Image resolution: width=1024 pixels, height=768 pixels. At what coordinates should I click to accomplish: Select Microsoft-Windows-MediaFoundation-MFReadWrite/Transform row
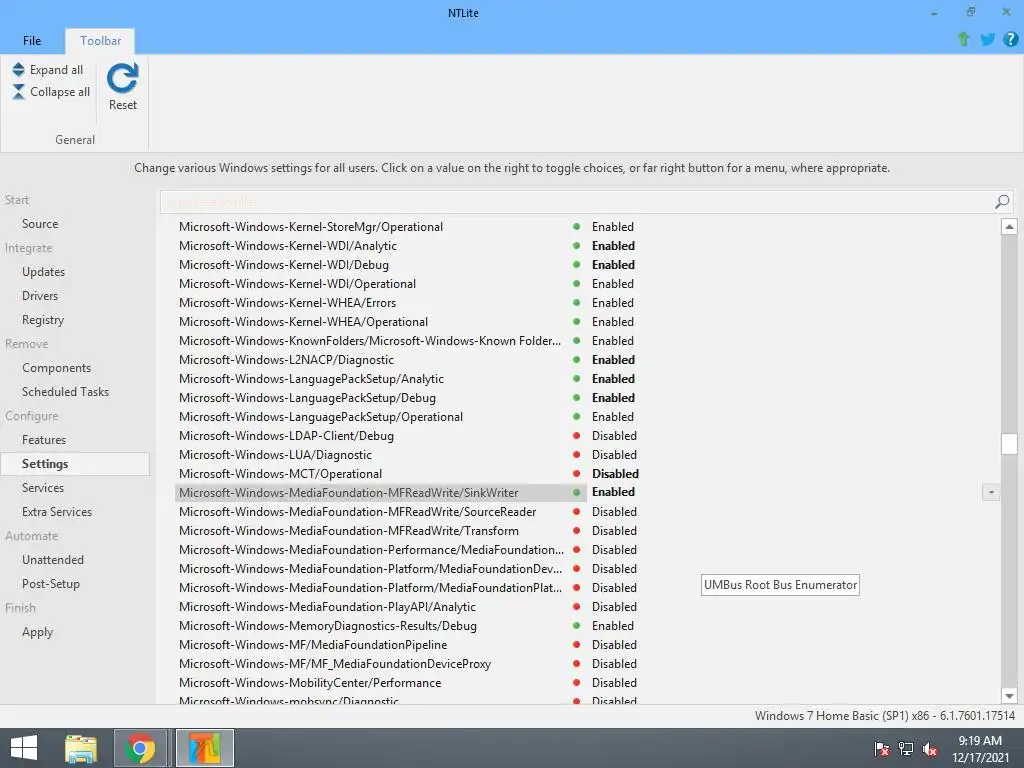click(x=349, y=530)
